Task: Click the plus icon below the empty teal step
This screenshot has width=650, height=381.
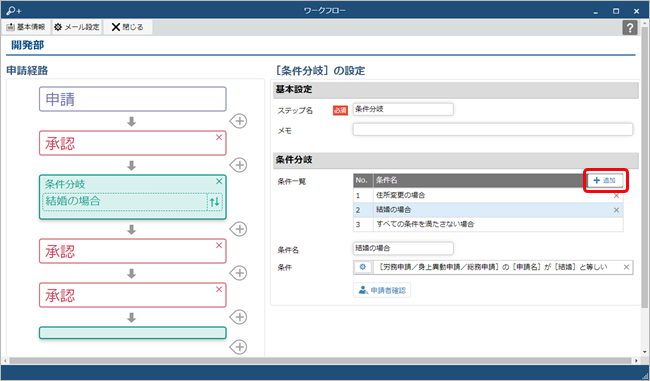Action: pyautogui.click(x=239, y=347)
